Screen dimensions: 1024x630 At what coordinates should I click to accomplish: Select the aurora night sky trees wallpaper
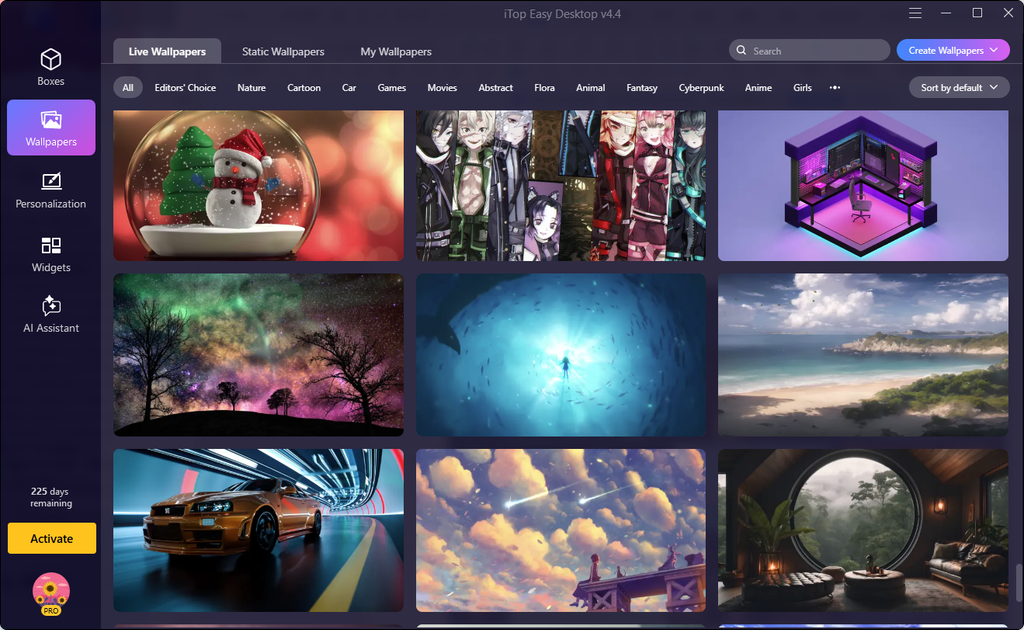(259, 354)
